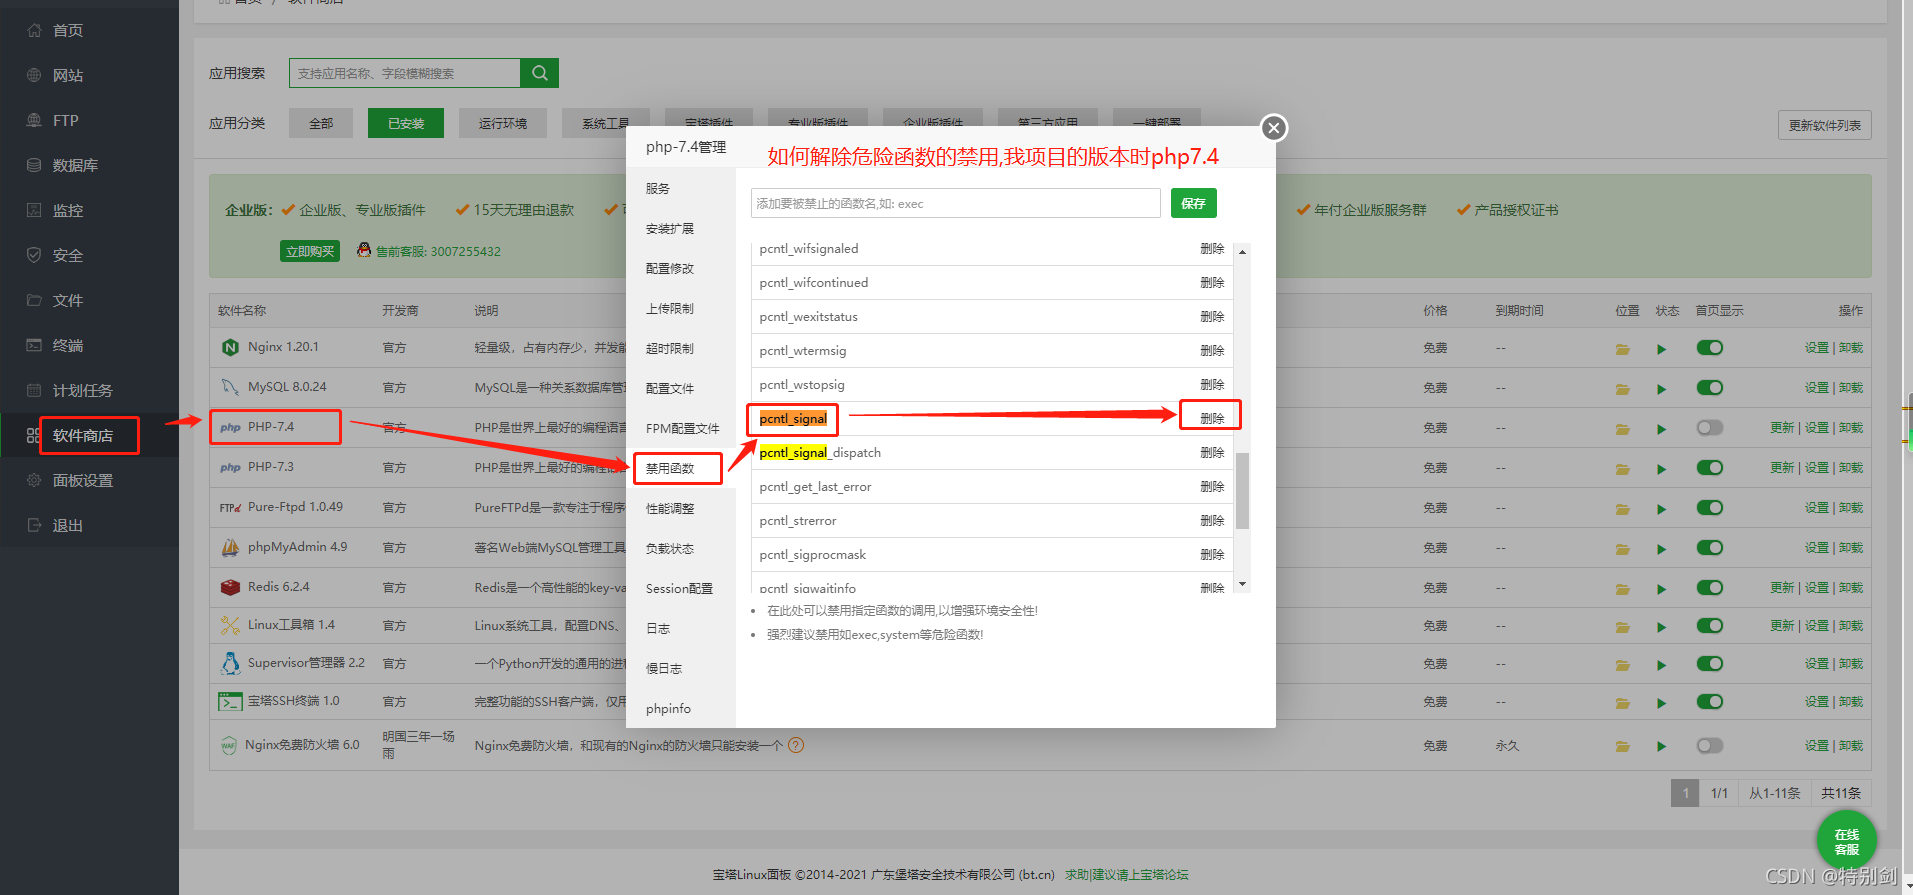Open PHP-7.4 folder location icon
The width and height of the screenshot is (1913, 895).
1622,429
